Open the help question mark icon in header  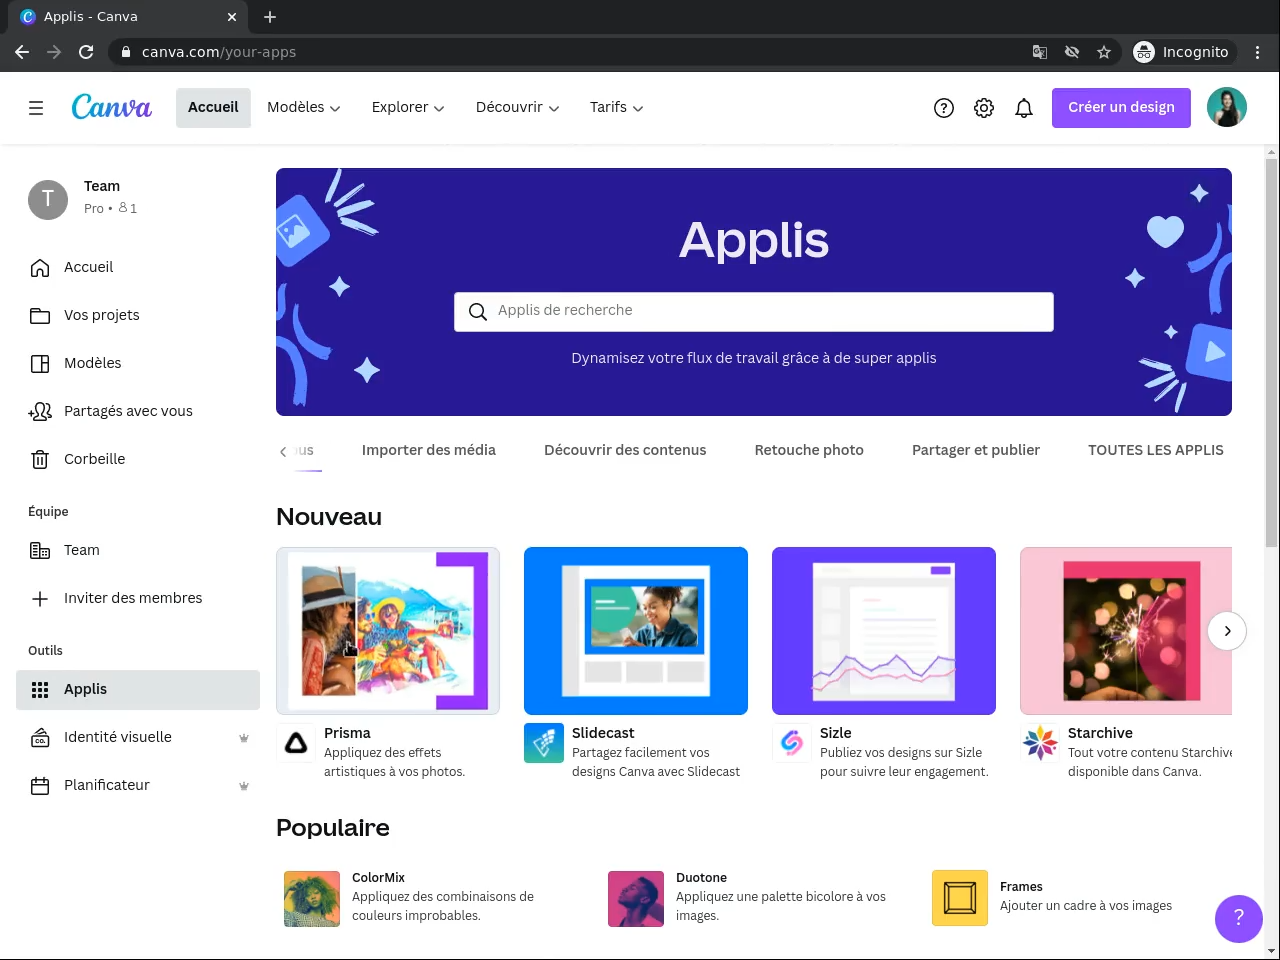tap(944, 108)
